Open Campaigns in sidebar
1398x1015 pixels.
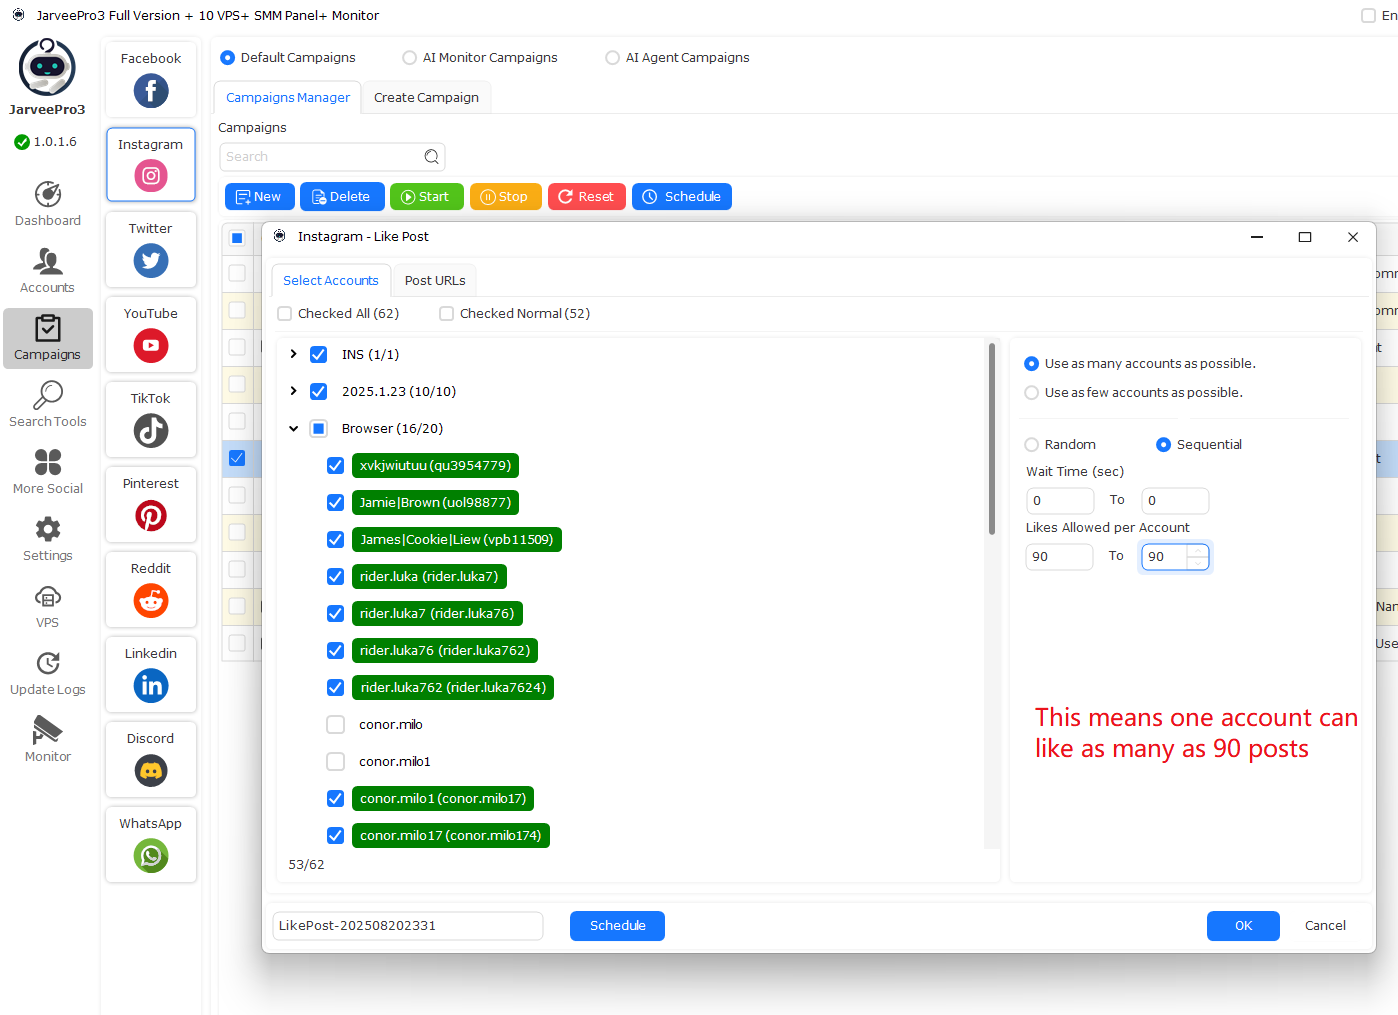[48, 338]
